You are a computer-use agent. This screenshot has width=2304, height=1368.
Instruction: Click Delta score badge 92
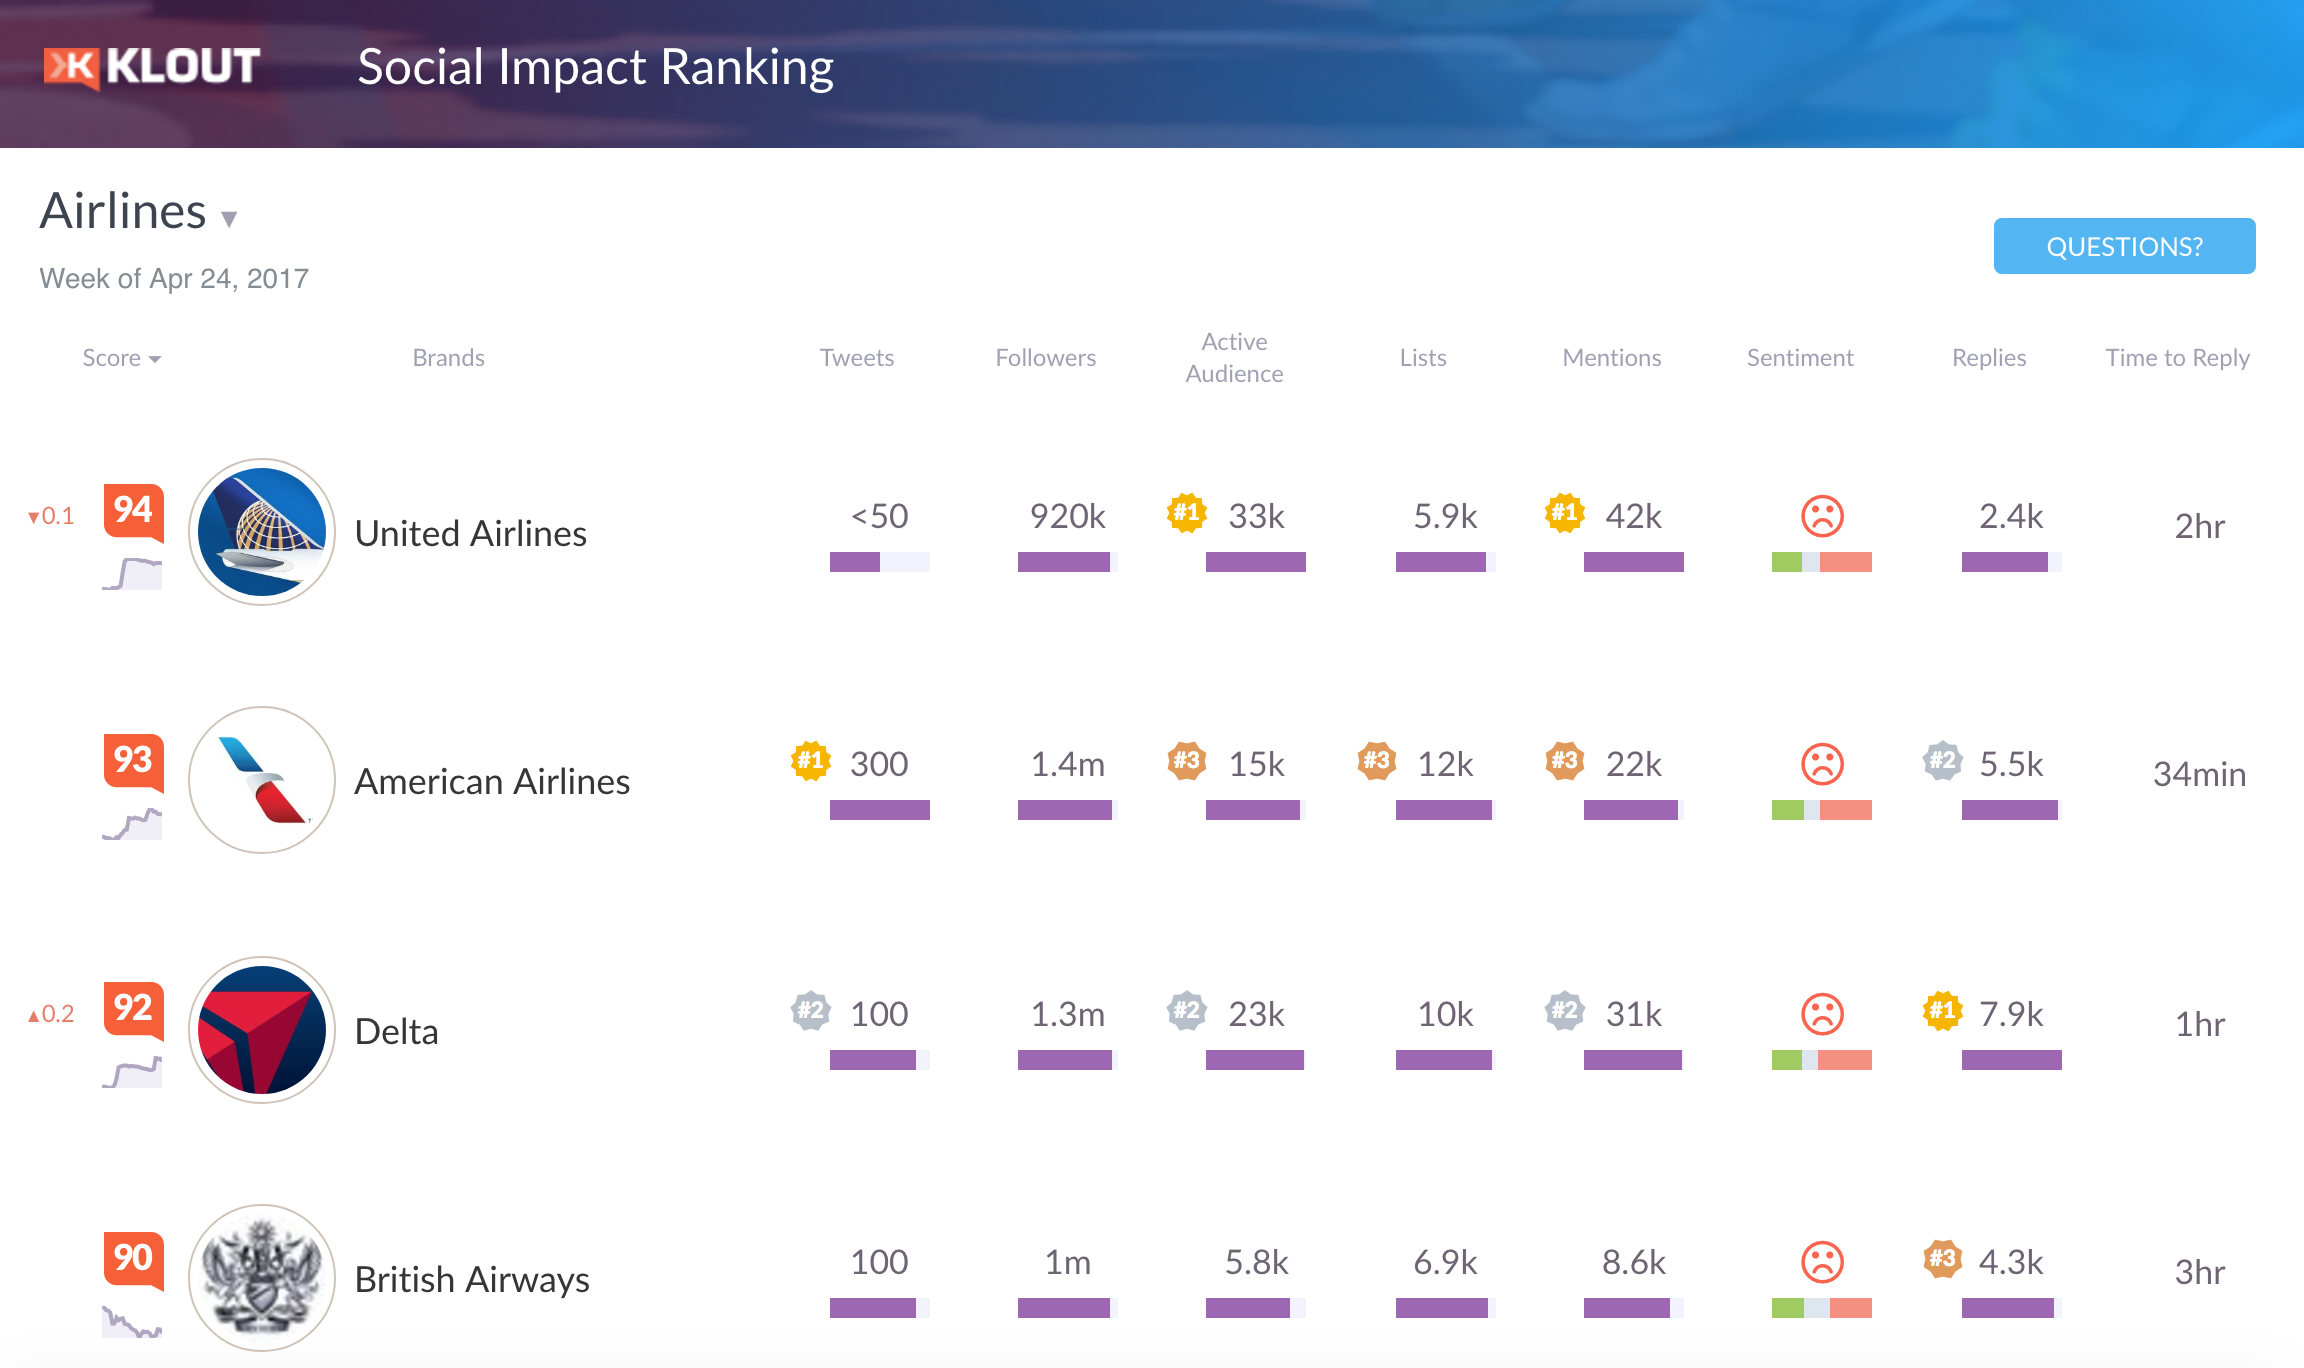(134, 1010)
